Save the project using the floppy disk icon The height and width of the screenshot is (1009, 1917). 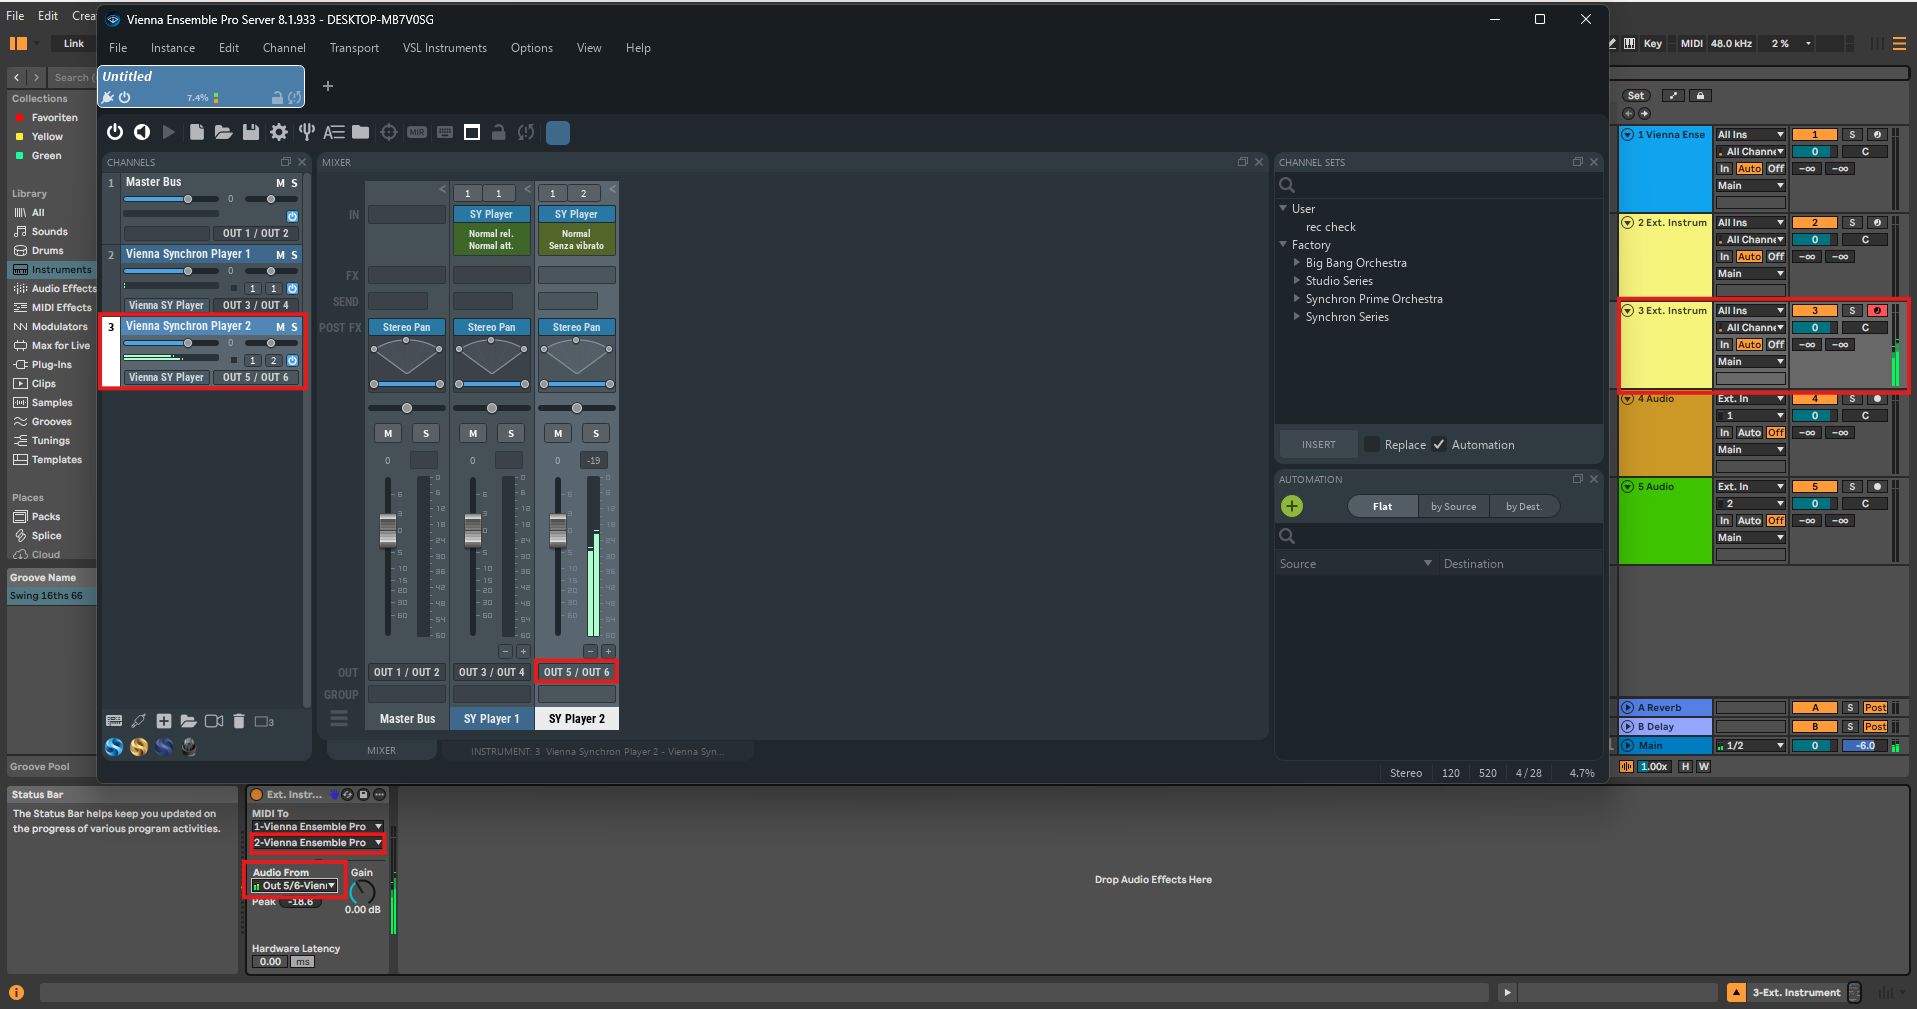tap(251, 132)
